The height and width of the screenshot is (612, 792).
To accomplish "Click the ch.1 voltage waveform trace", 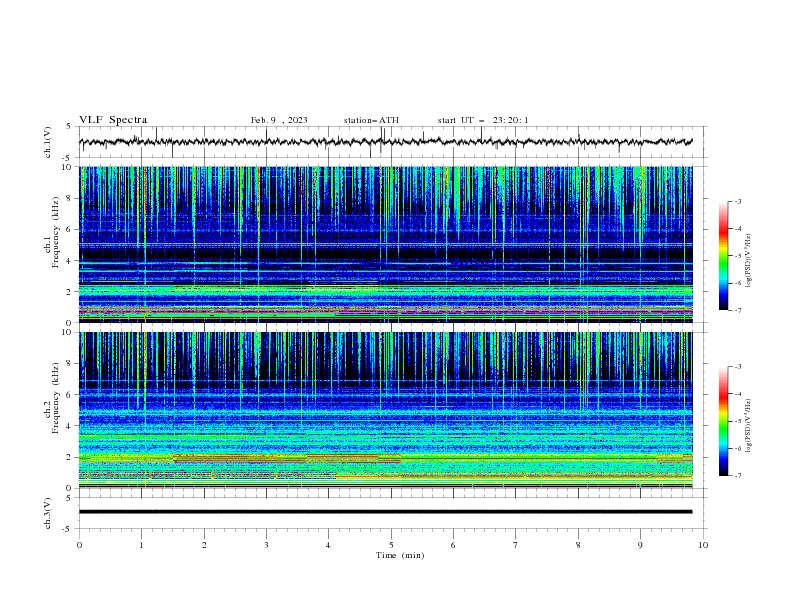I will click(385, 142).
